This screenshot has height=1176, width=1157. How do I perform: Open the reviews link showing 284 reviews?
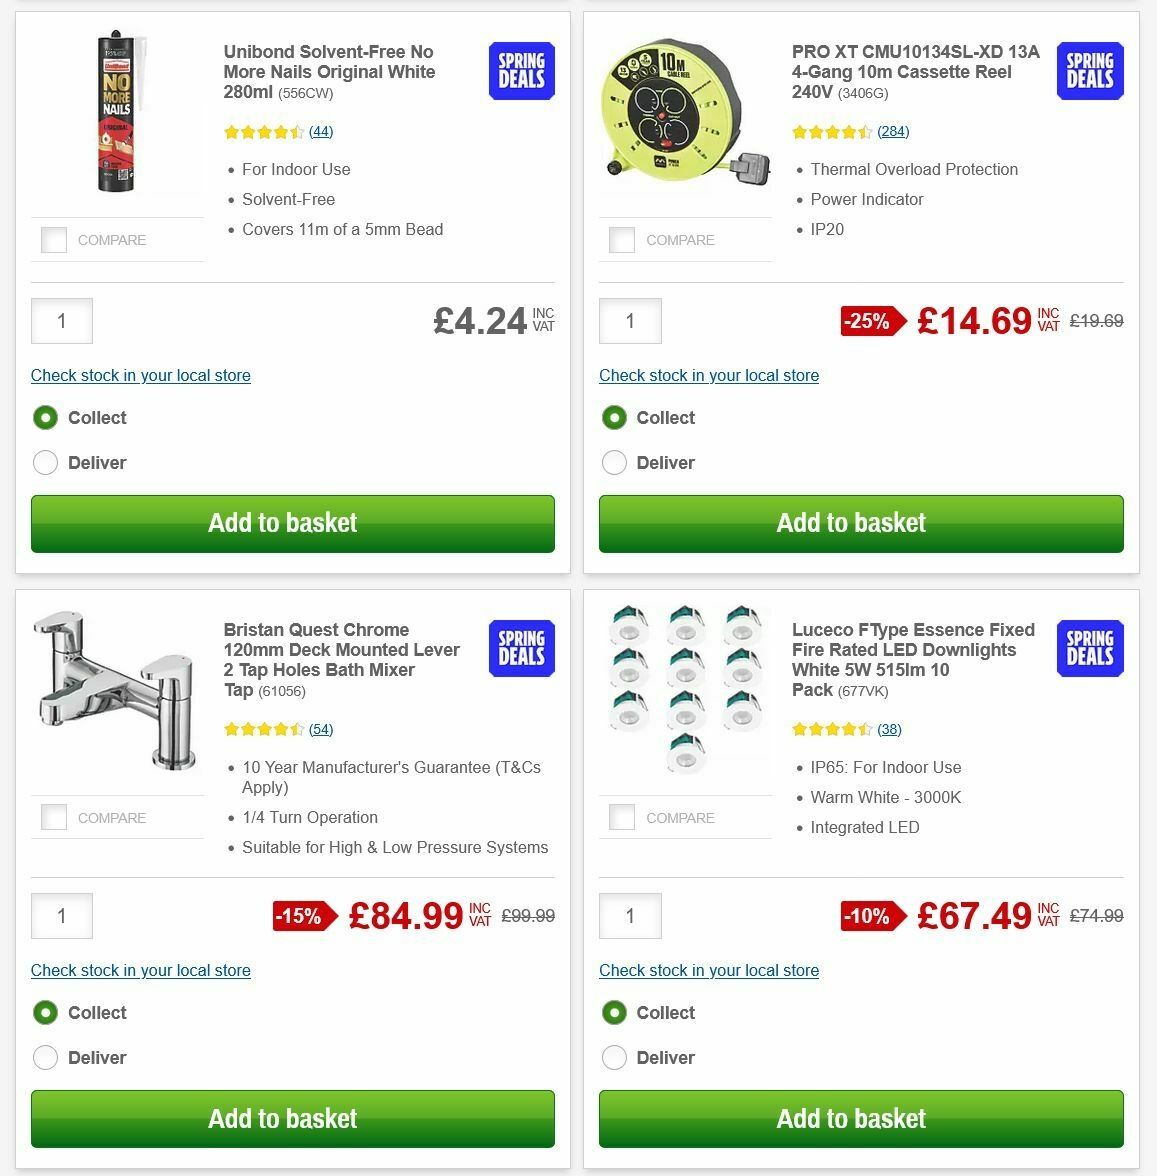tap(893, 131)
